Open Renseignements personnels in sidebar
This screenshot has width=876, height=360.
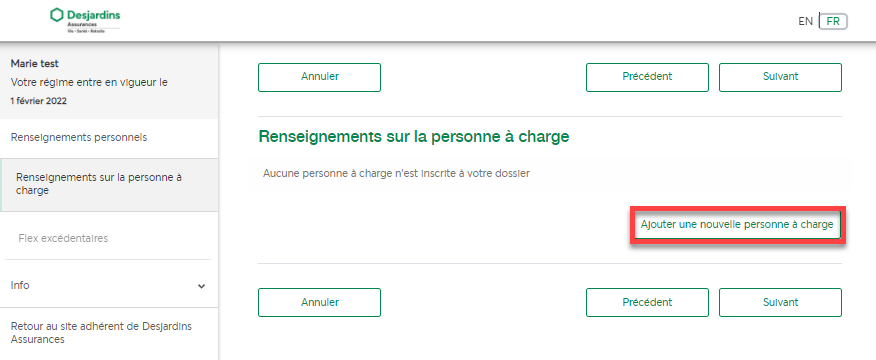coord(79,138)
